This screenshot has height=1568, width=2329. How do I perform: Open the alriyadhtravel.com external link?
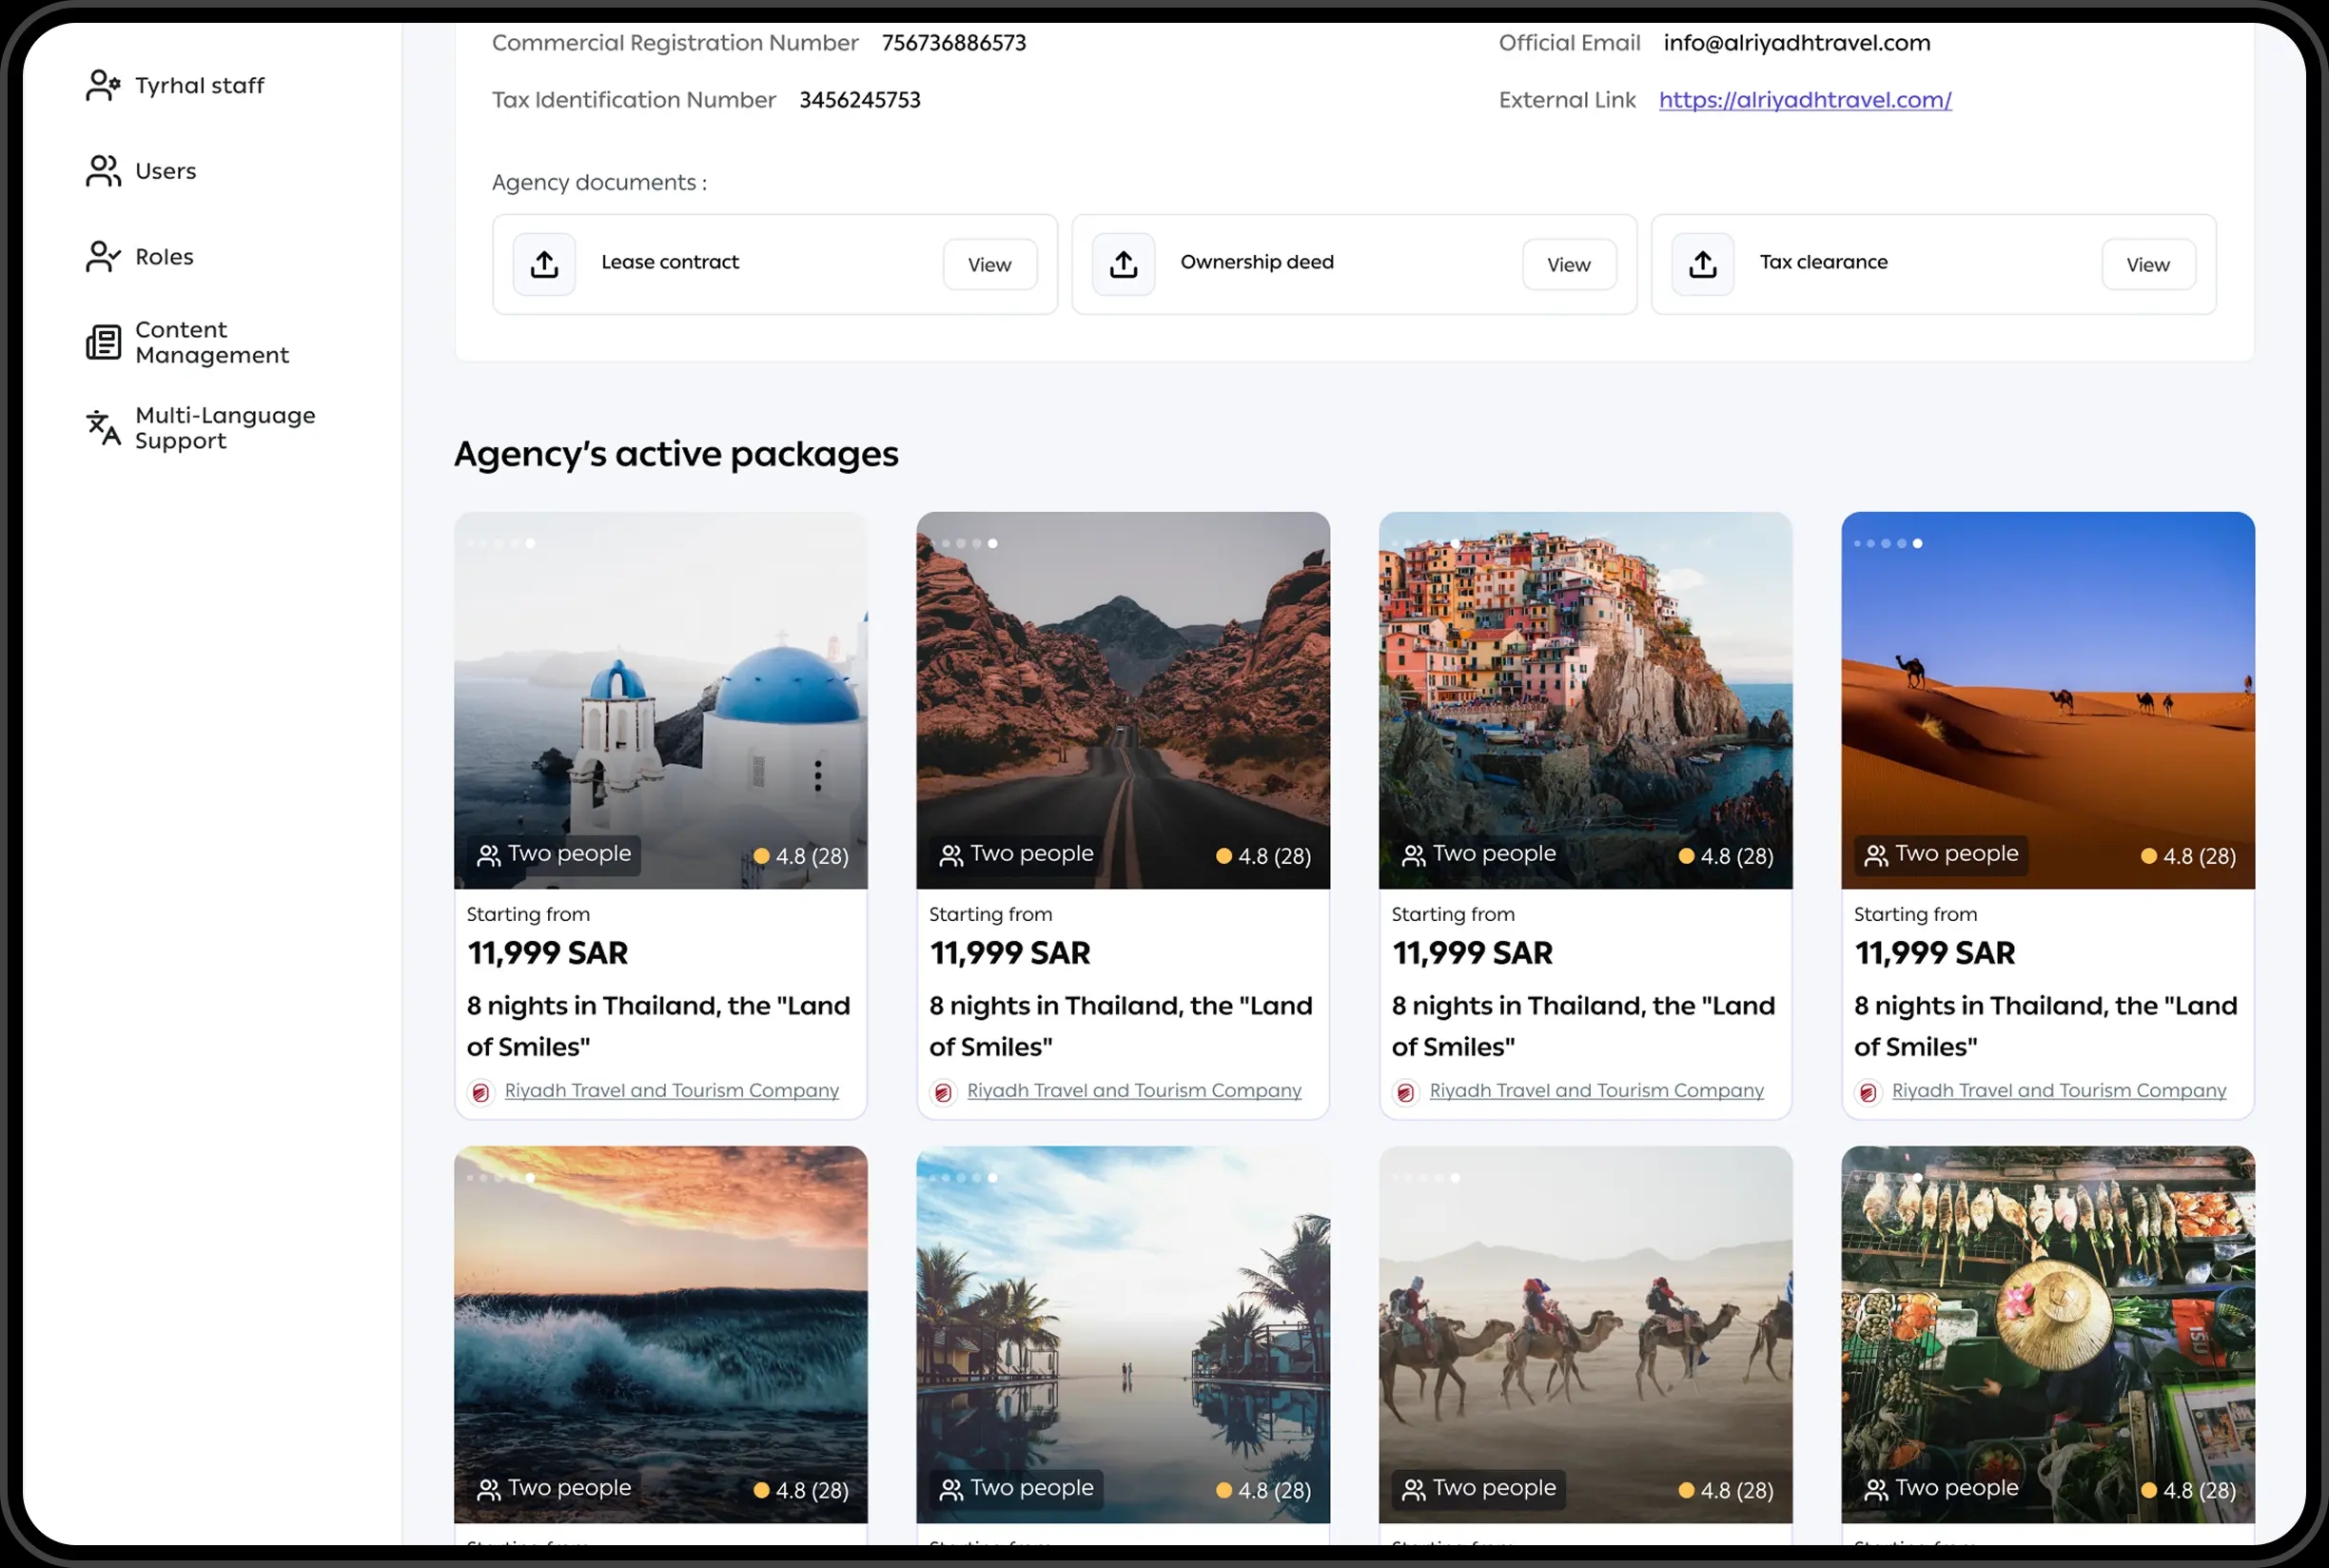tap(1804, 100)
